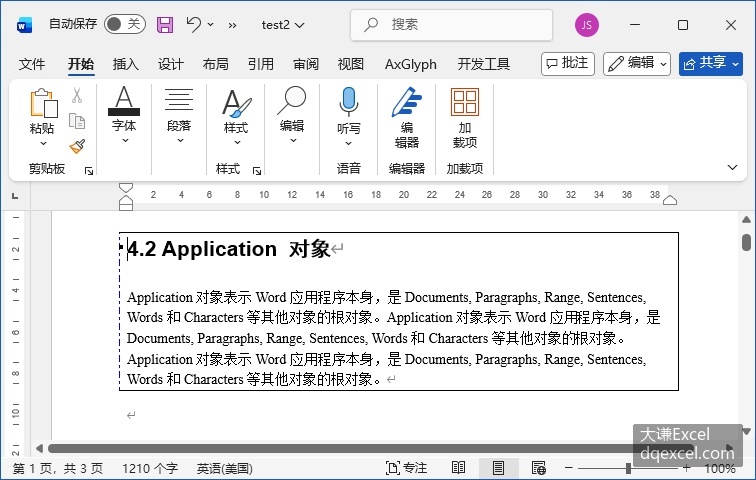Toggle the AutoSave switch

pos(124,24)
